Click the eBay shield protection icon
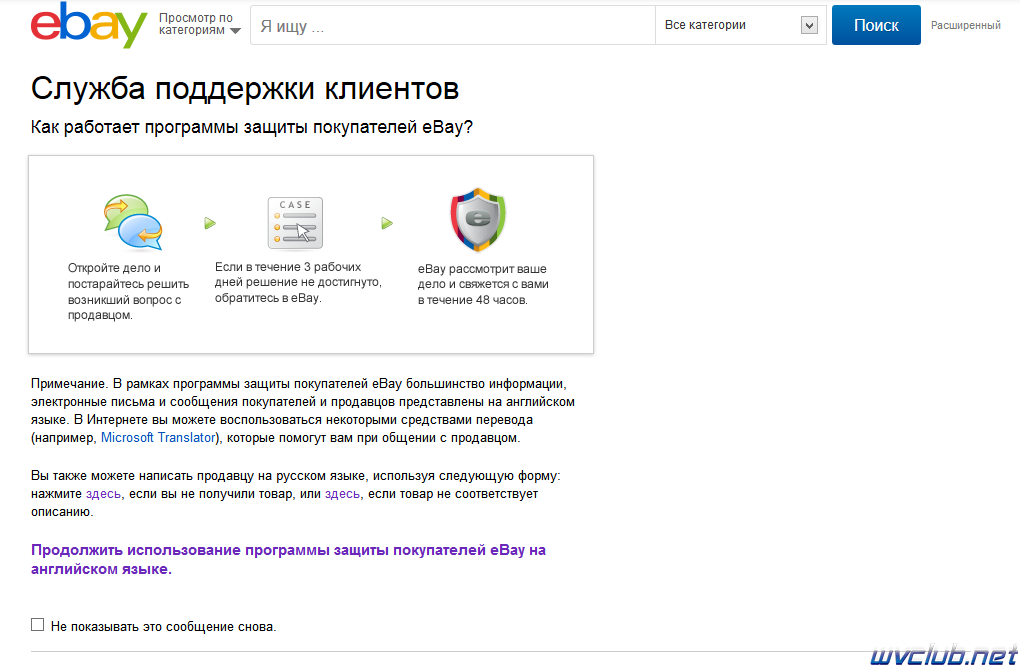Image resolution: width=1020 pixels, height=670 pixels. point(478,220)
